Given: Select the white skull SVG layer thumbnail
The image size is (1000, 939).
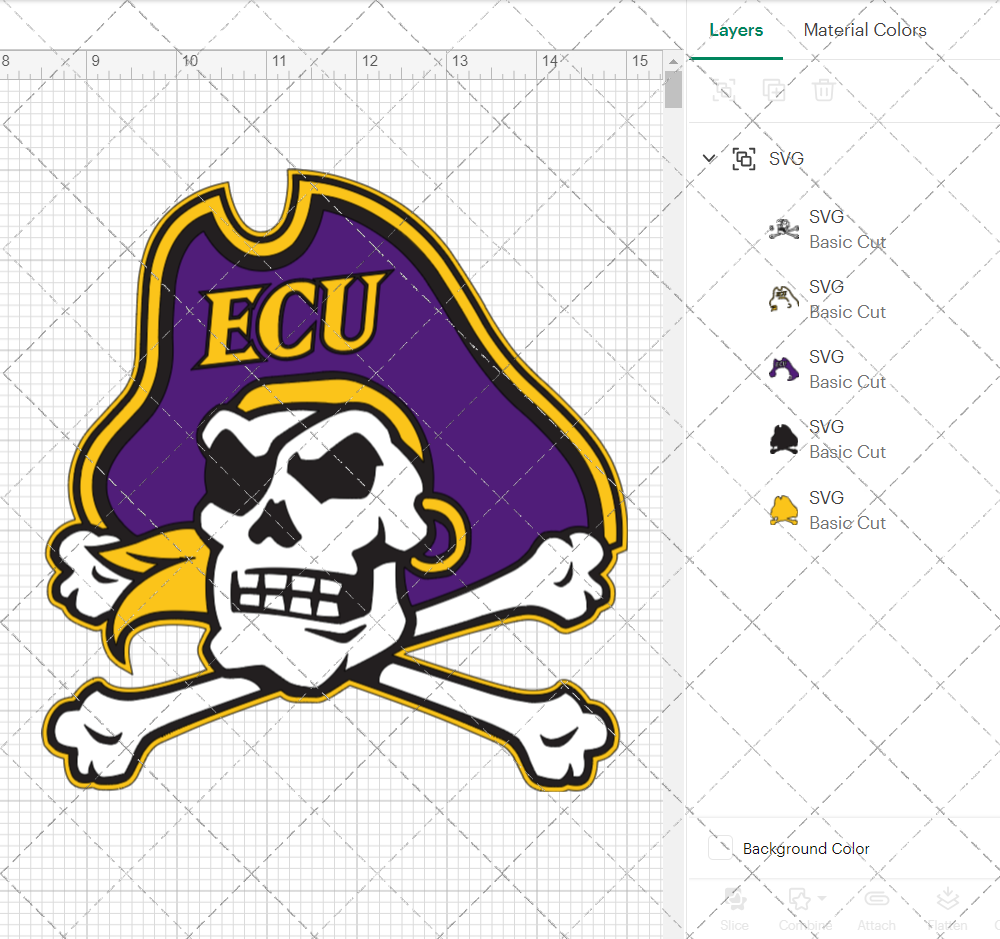Looking at the screenshot, I should 784,229.
